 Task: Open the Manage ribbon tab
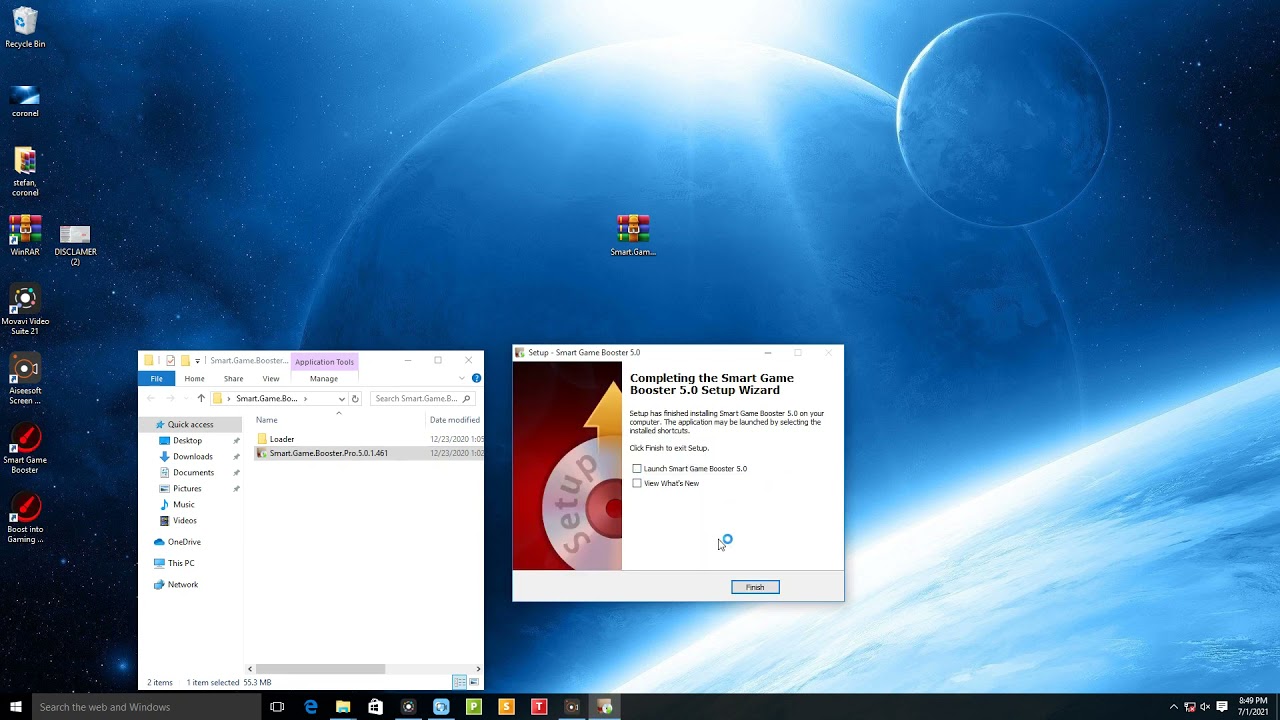pyautogui.click(x=324, y=379)
